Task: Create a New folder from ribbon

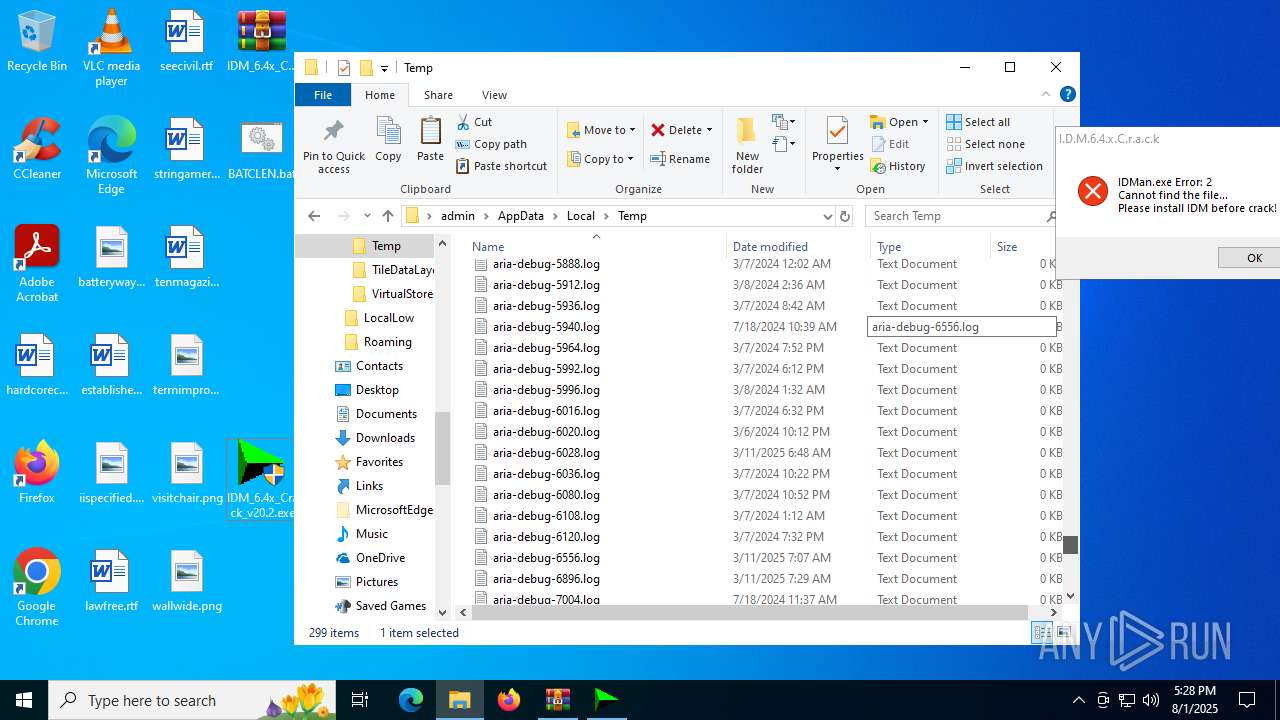Action: click(x=747, y=146)
